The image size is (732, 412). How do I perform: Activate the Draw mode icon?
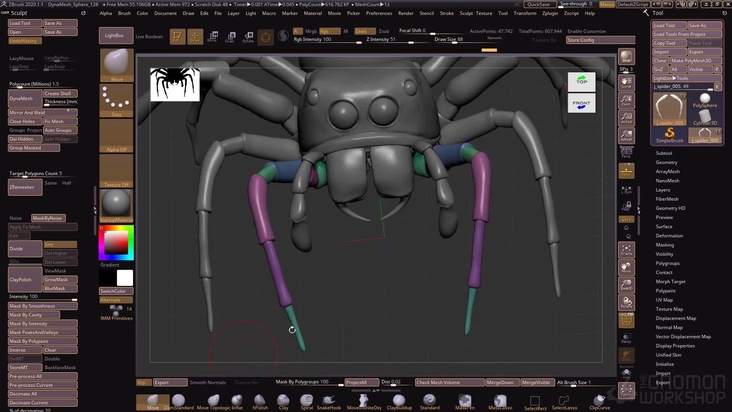click(x=195, y=36)
